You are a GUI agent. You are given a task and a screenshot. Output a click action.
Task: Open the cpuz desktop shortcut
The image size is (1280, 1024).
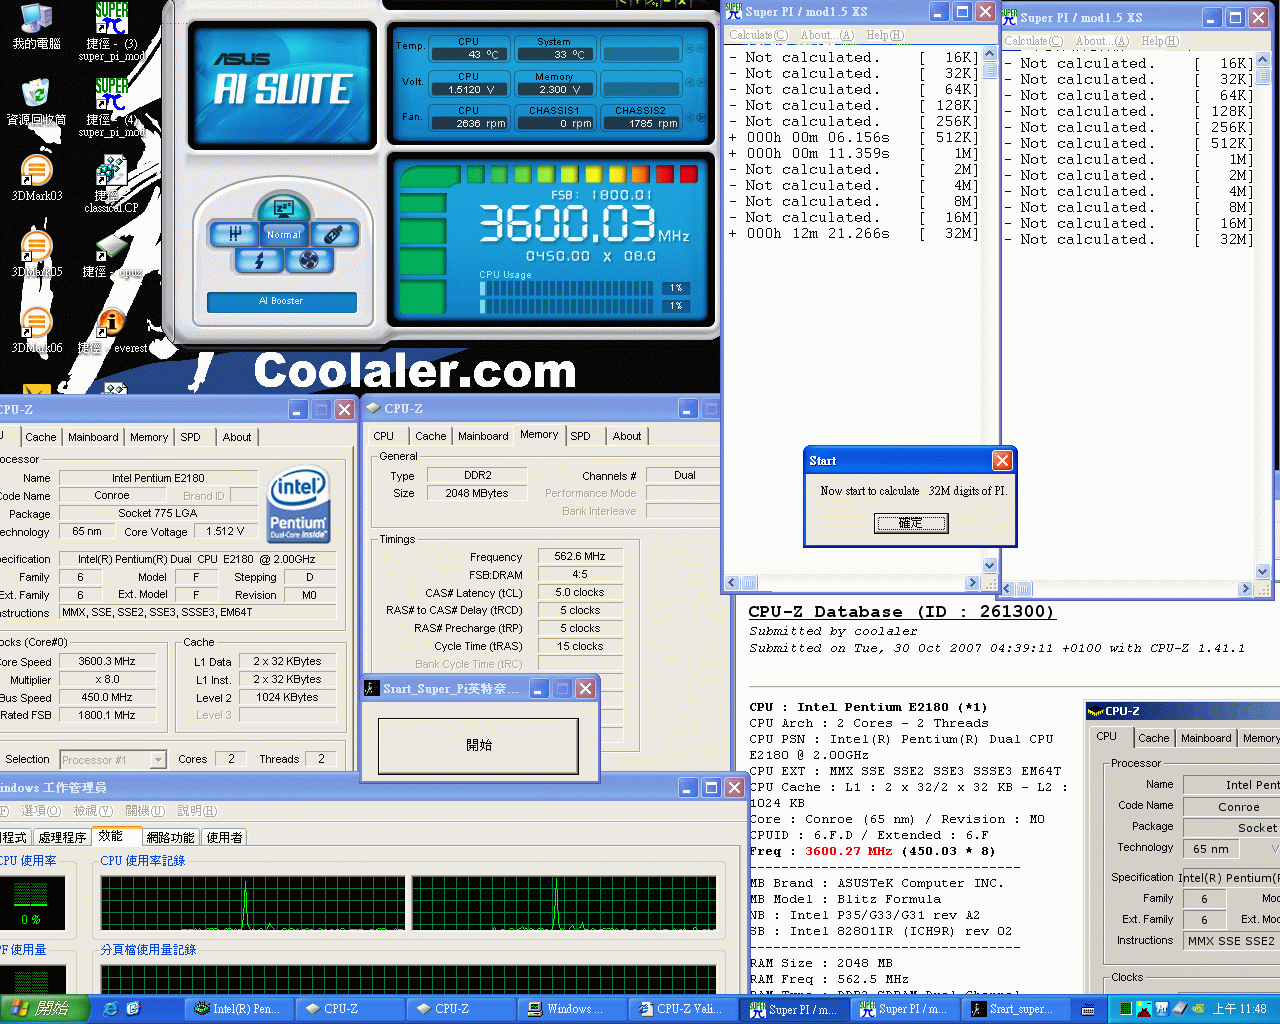point(111,256)
